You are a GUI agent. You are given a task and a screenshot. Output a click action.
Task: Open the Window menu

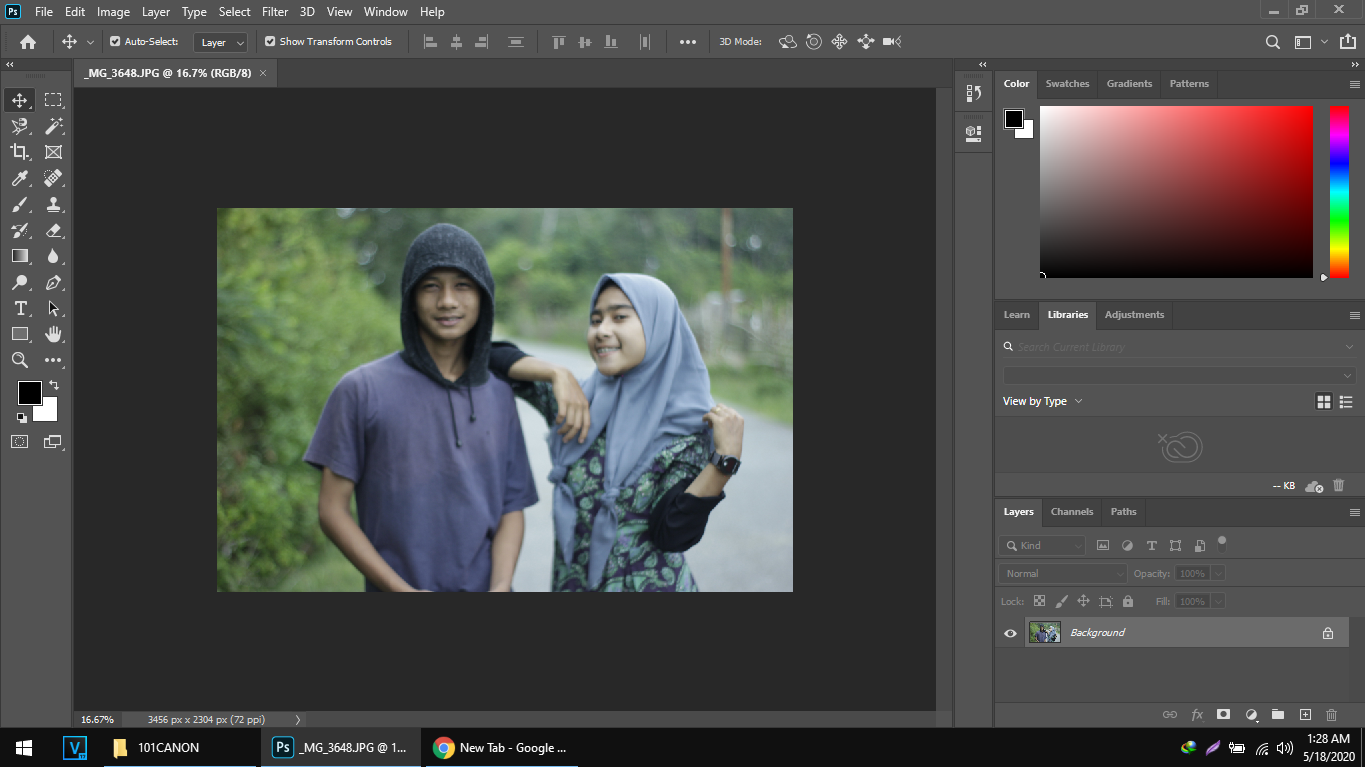(385, 12)
